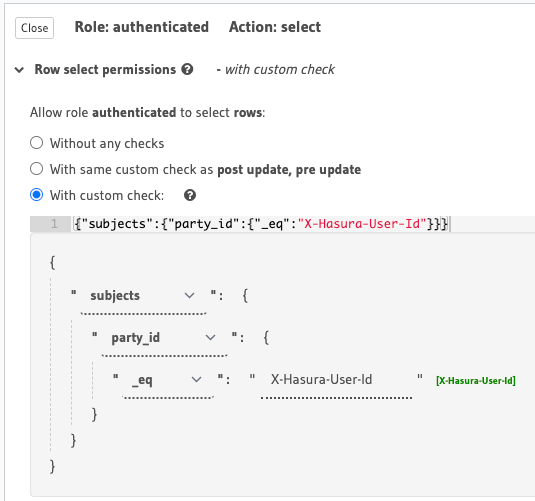
Task: Click the Close button
Action: click(x=34, y=28)
